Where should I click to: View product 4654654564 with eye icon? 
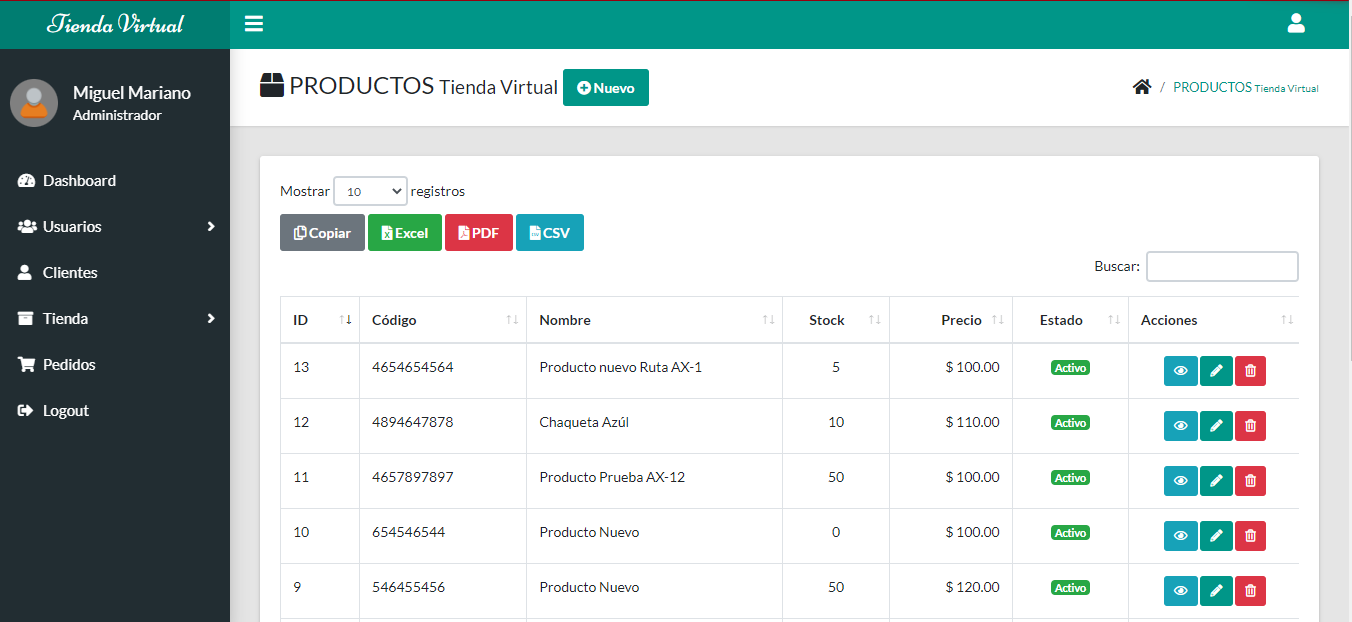[1180, 371]
